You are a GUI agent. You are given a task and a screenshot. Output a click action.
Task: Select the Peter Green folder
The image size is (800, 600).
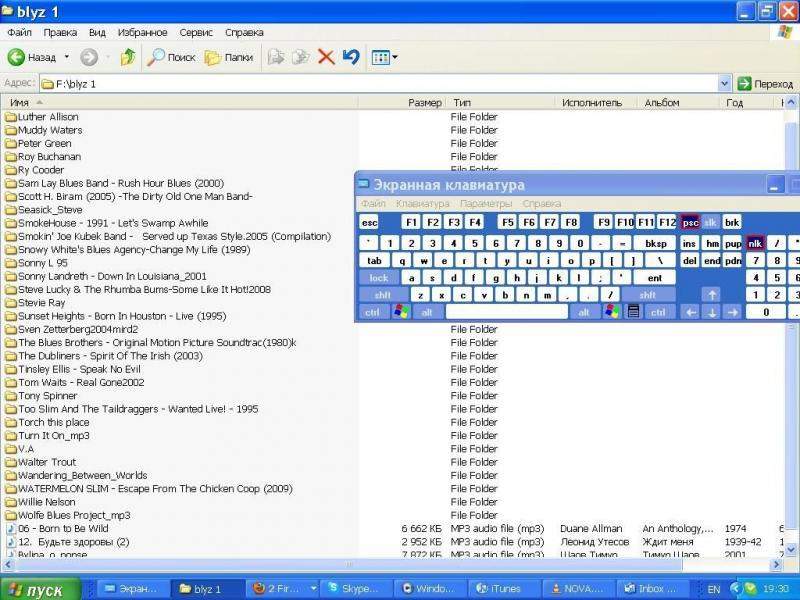click(x=38, y=143)
